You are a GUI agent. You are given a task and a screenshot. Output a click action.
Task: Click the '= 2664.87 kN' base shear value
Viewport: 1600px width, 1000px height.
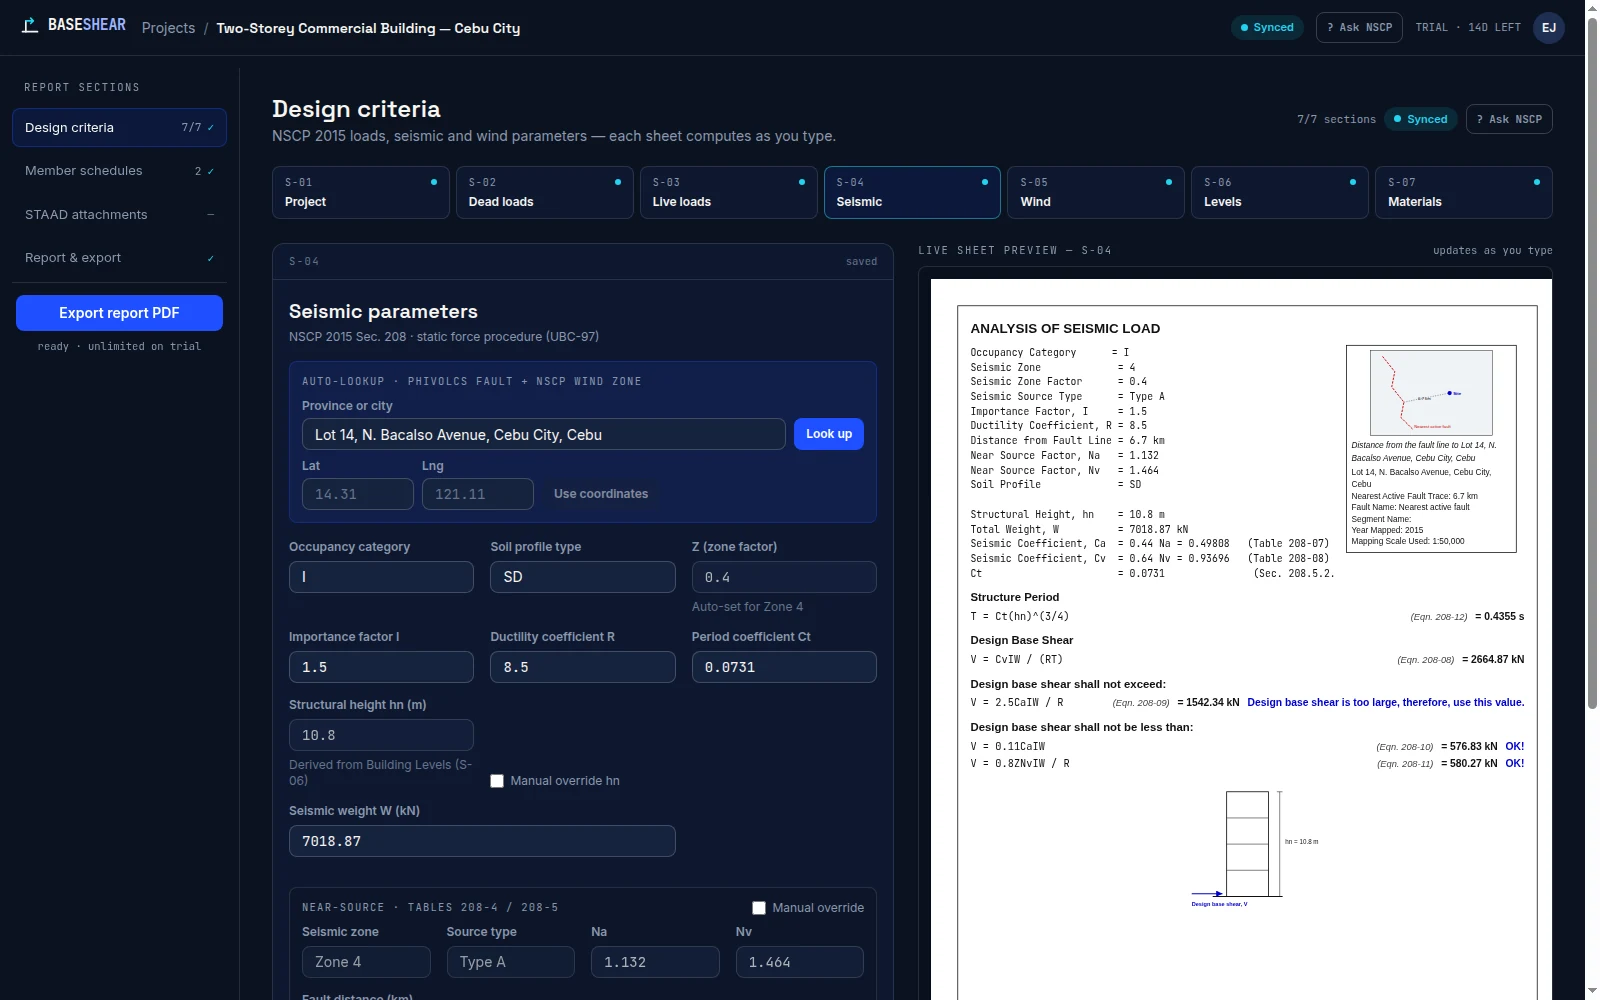click(1493, 659)
